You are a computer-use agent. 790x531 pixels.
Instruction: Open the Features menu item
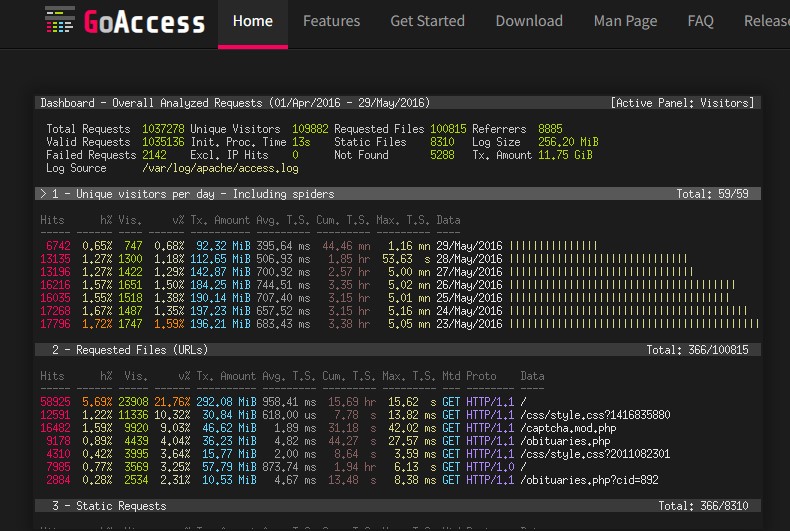332,21
